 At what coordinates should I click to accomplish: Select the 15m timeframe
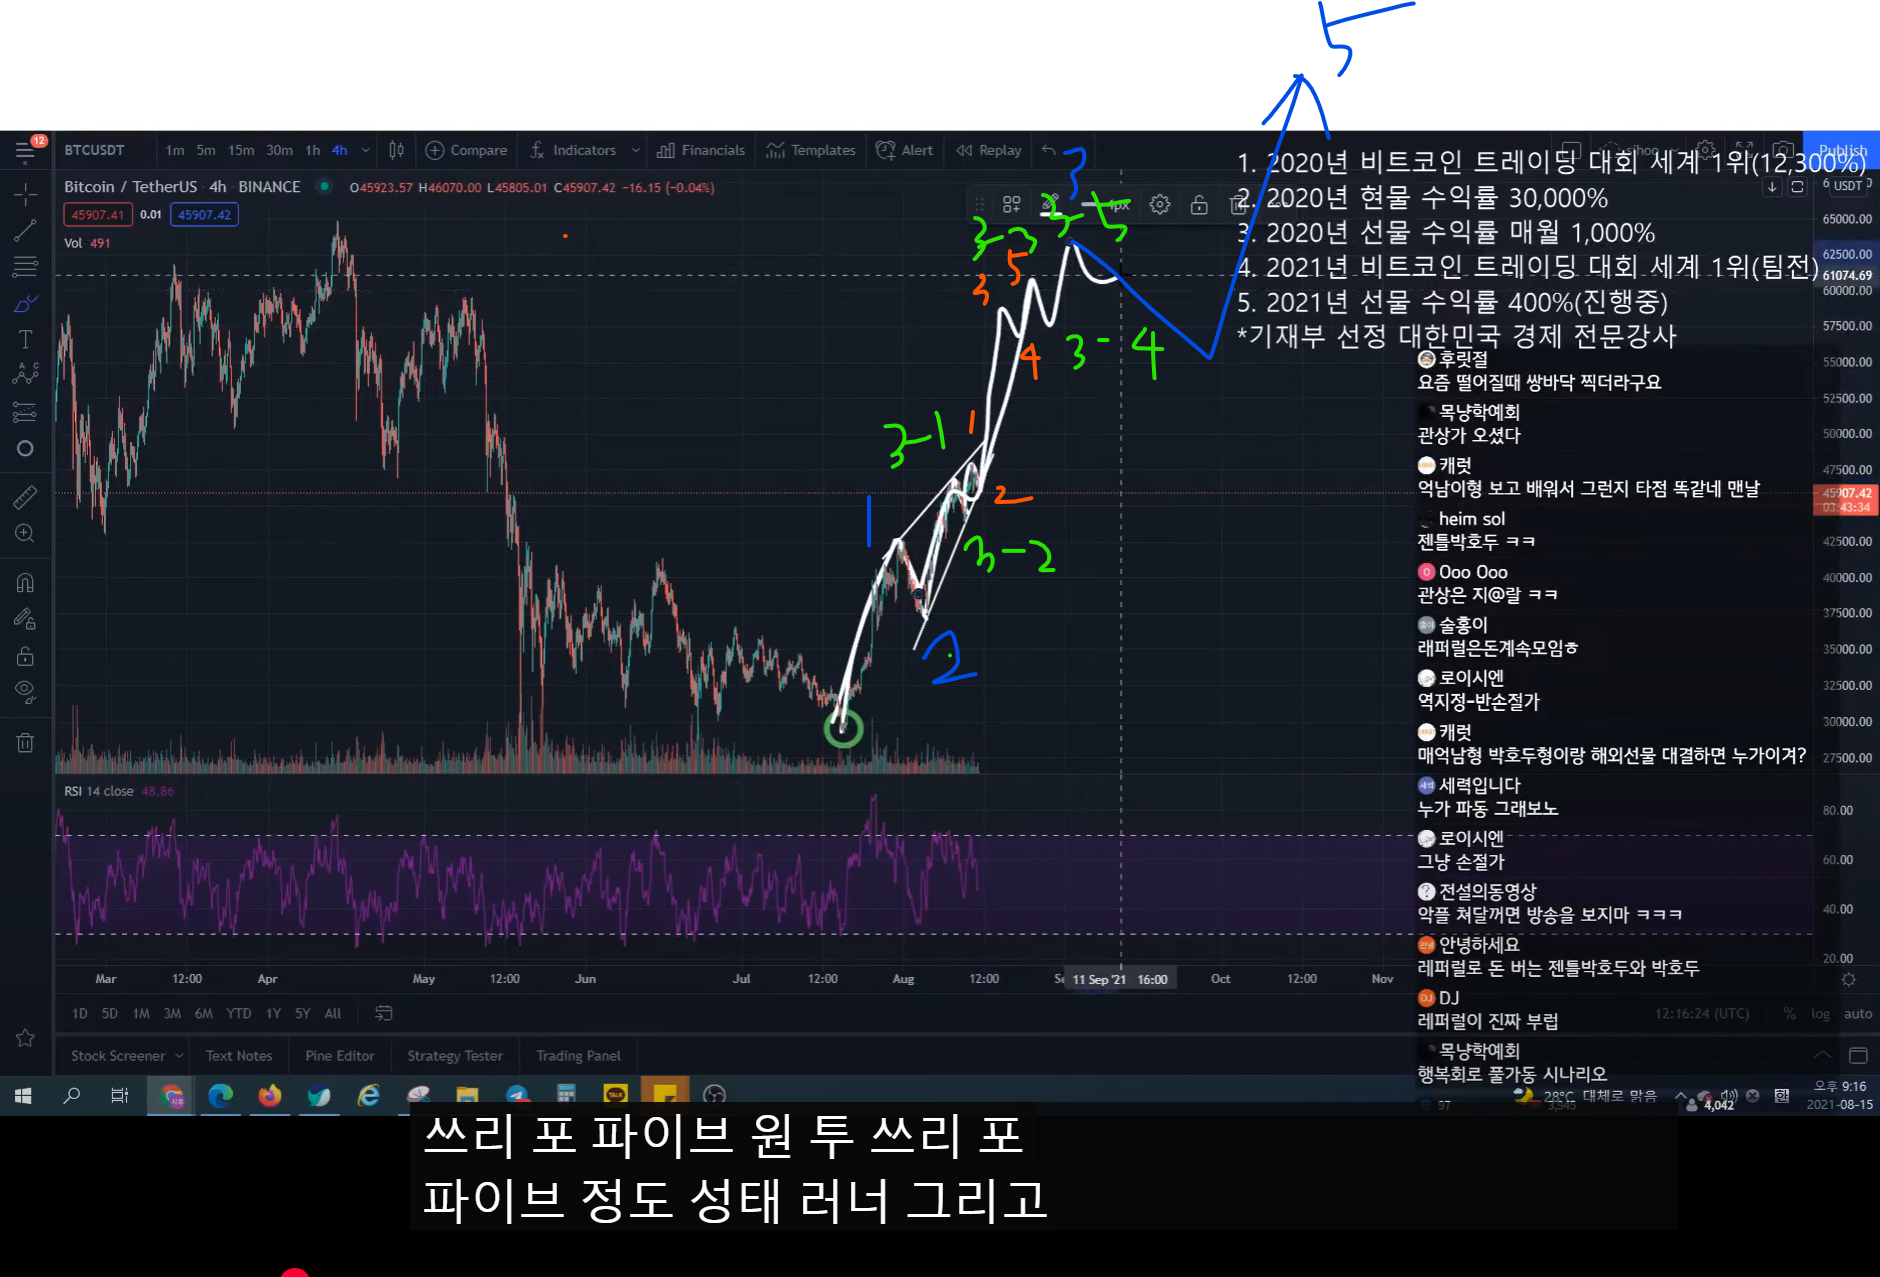pyautogui.click(x=241, y=150)
